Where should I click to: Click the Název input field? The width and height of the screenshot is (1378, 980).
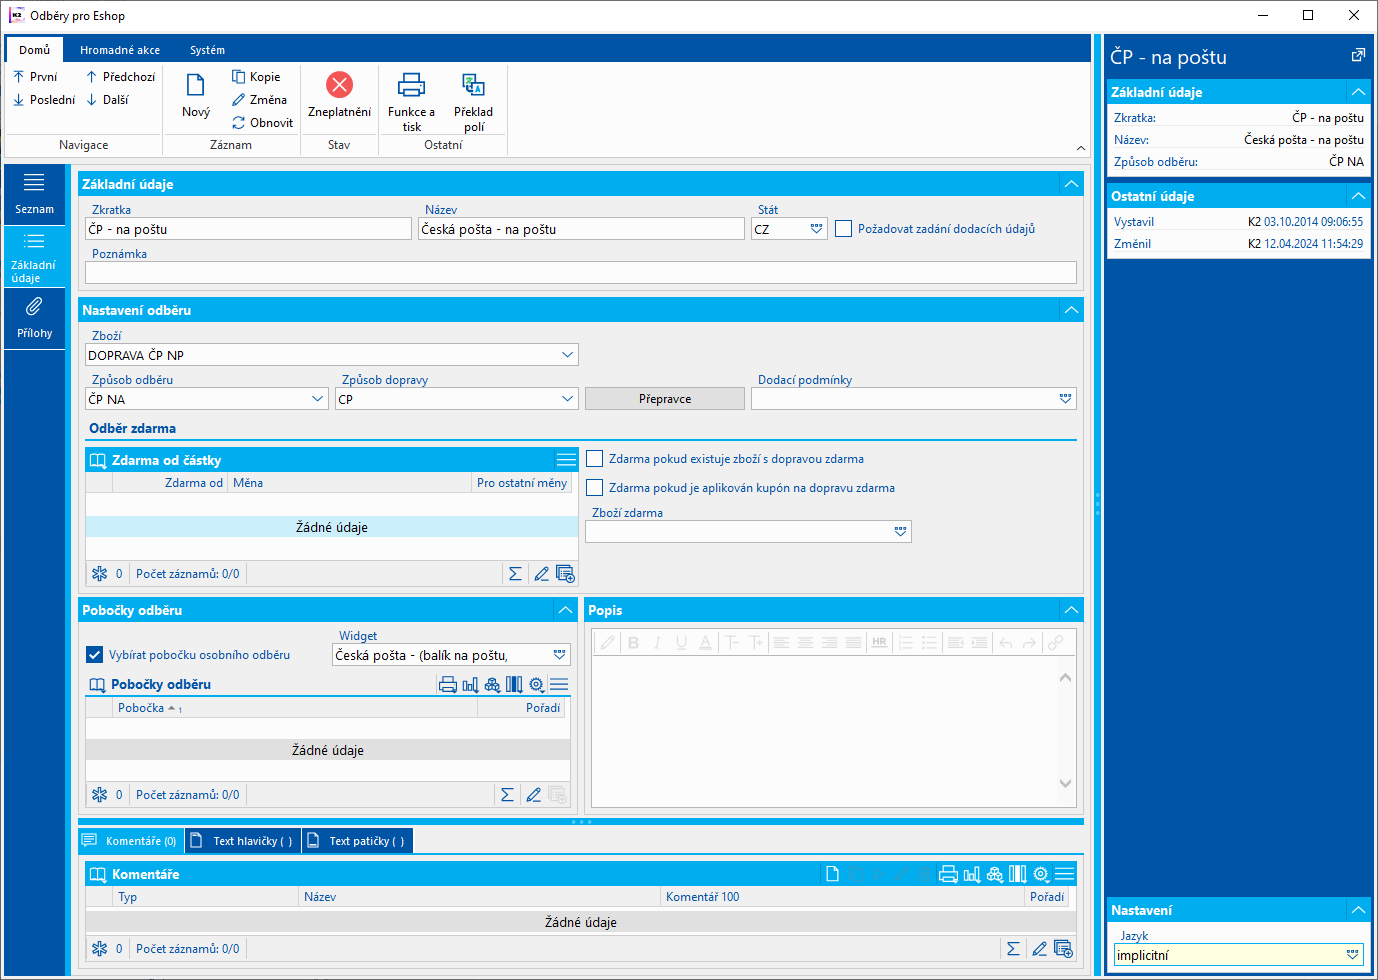[581, 229]
